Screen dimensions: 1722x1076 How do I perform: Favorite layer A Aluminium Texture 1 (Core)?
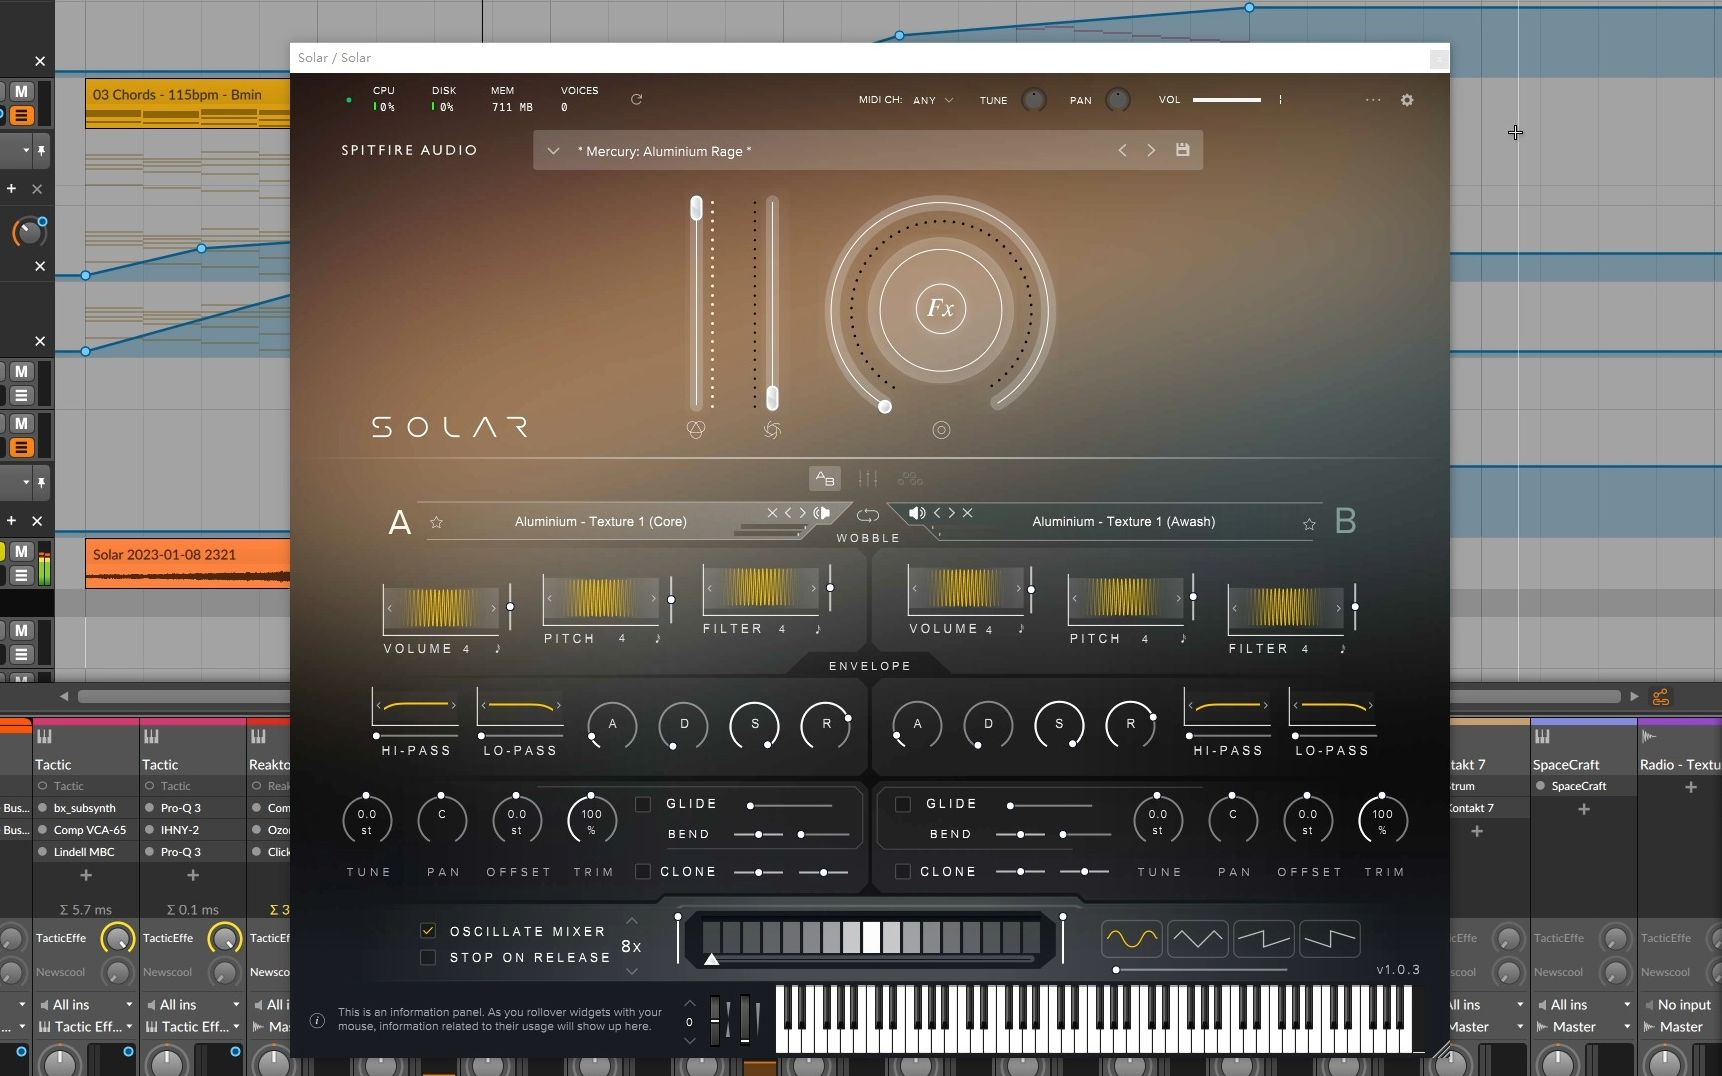[436, 522]
